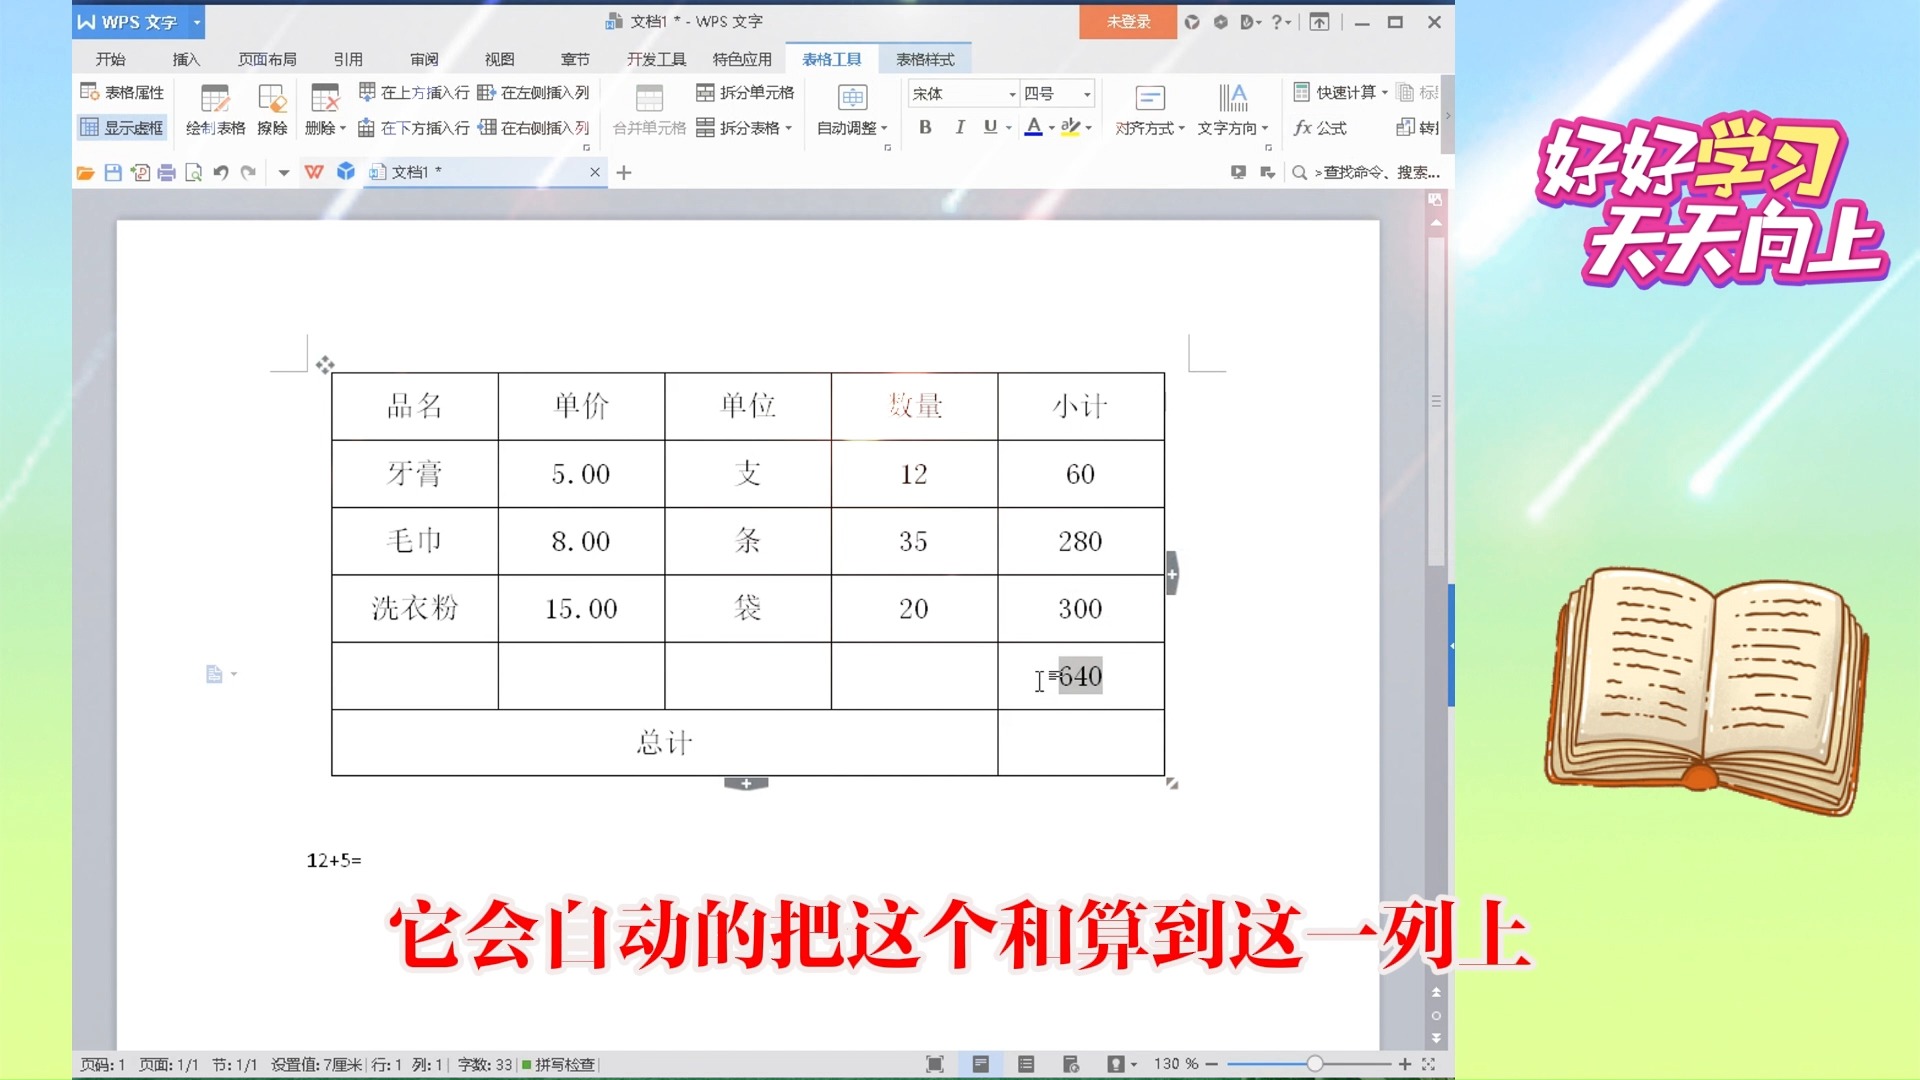Open the 插入 ribbon tab

coord(186,59)
